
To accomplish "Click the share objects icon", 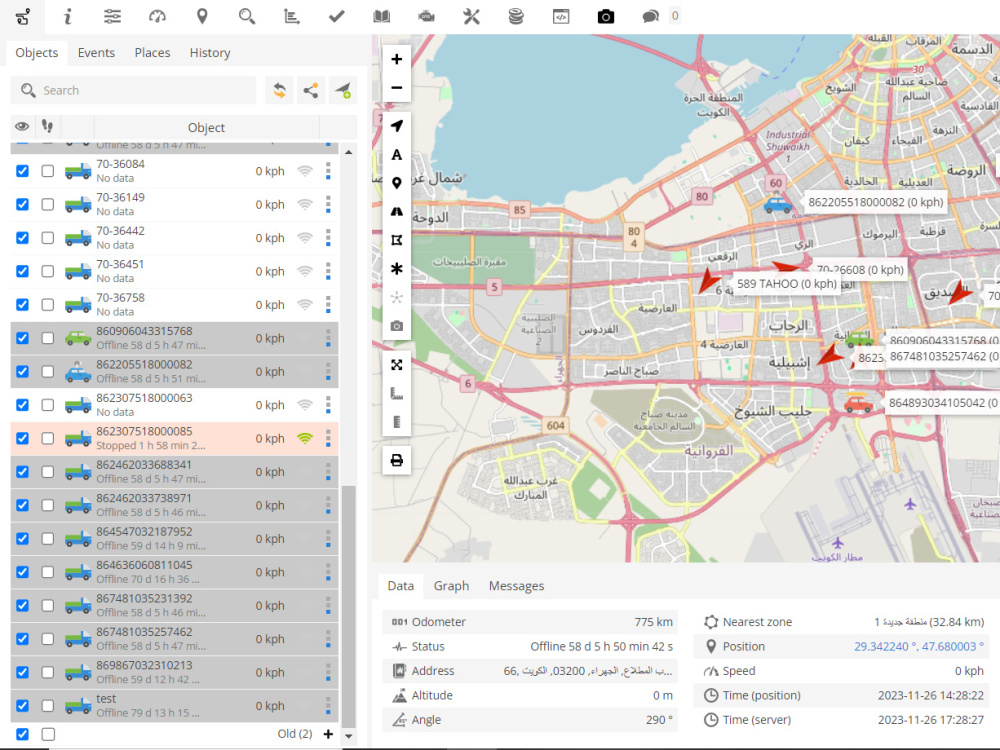I will tap(311, 91).
